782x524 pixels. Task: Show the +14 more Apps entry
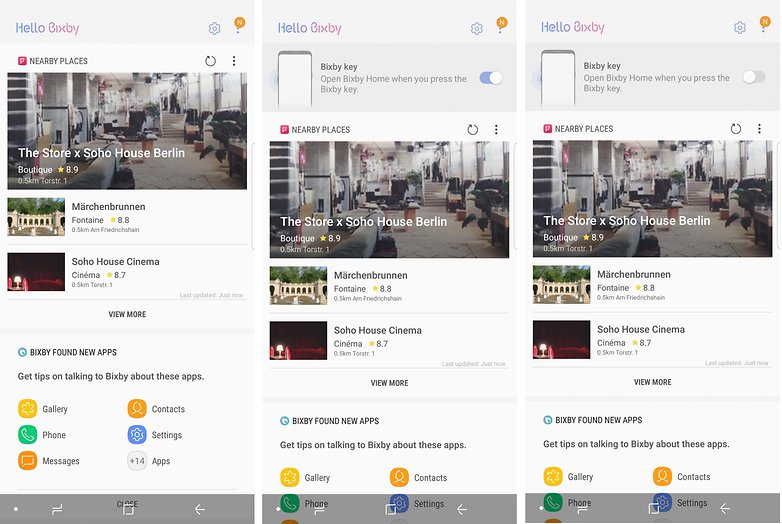[149, 461]
